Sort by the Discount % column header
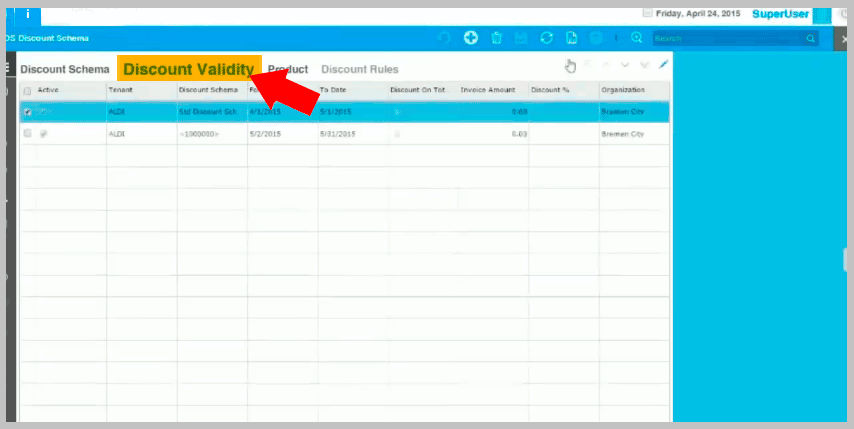Screen dimensions: 854x429 click(x=550, y=90)
